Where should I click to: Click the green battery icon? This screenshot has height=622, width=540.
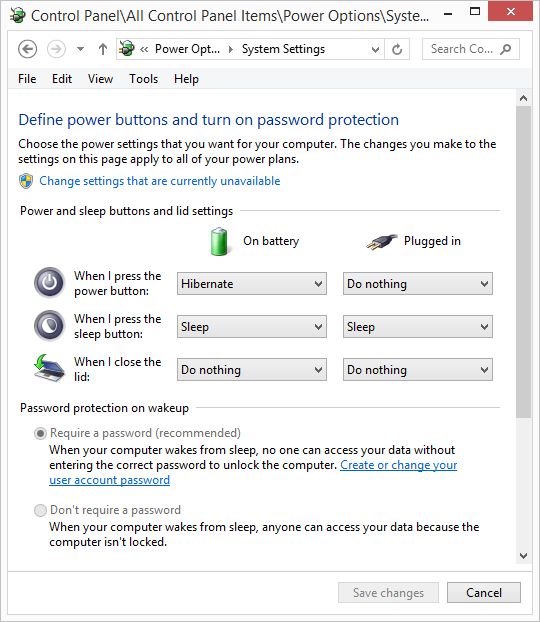coord(219,241)
